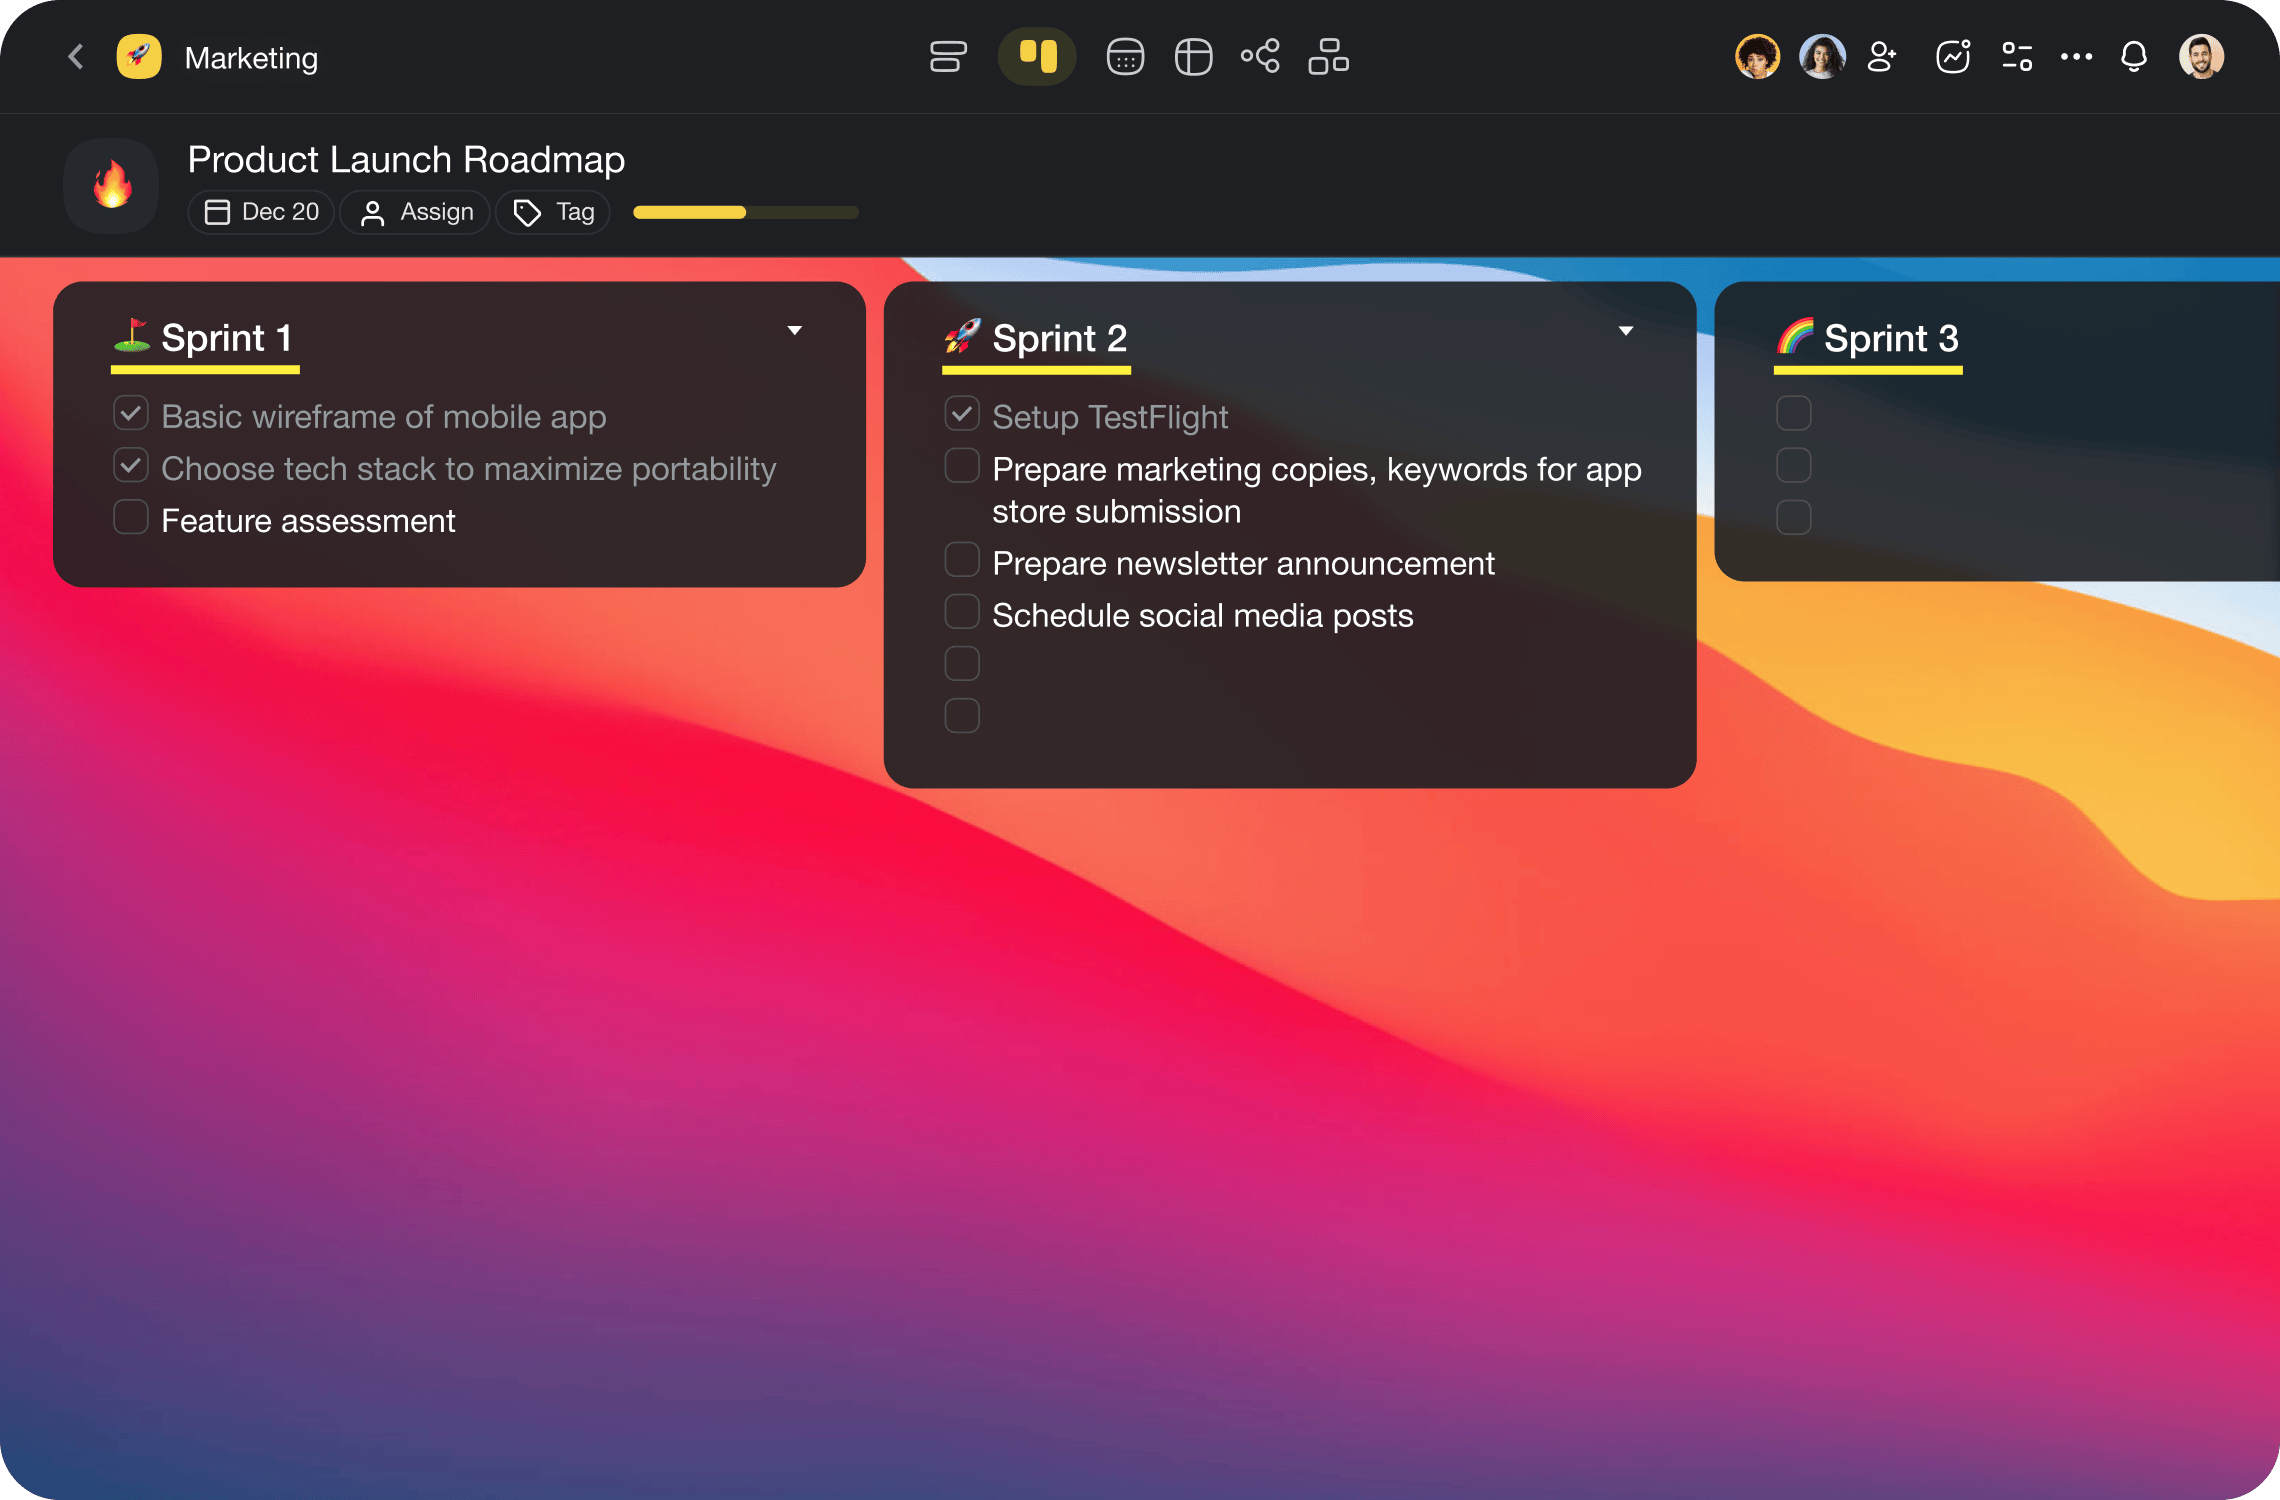The width and height of the screenshot is (2280, 1500).
Task: Switch to the table view icon
Action: point(1193,57)
